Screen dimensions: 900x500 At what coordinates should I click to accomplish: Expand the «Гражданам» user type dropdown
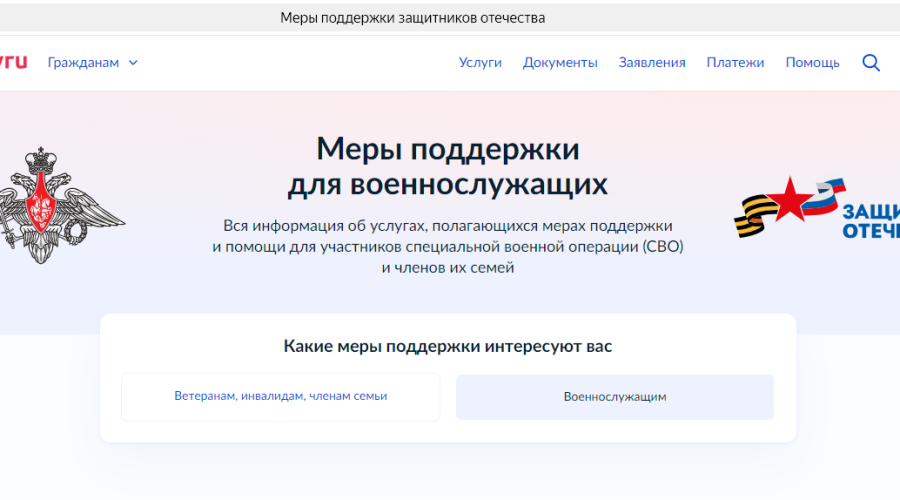(x=83, y=62)
